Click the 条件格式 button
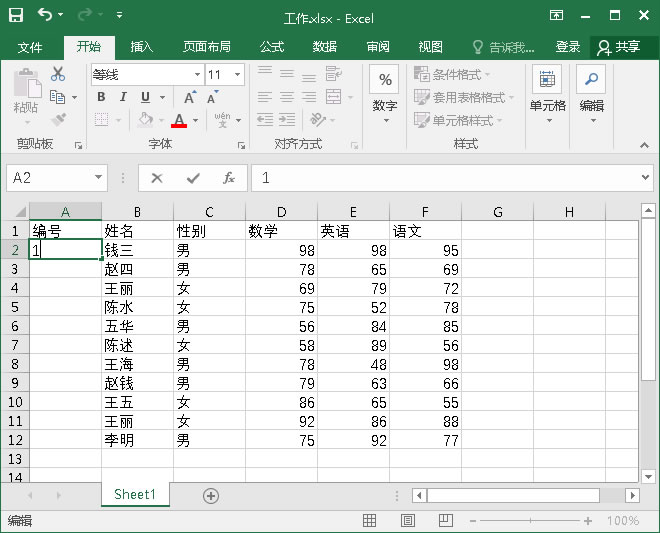This screenshot has height=533, width=660. tap(452, 75)
